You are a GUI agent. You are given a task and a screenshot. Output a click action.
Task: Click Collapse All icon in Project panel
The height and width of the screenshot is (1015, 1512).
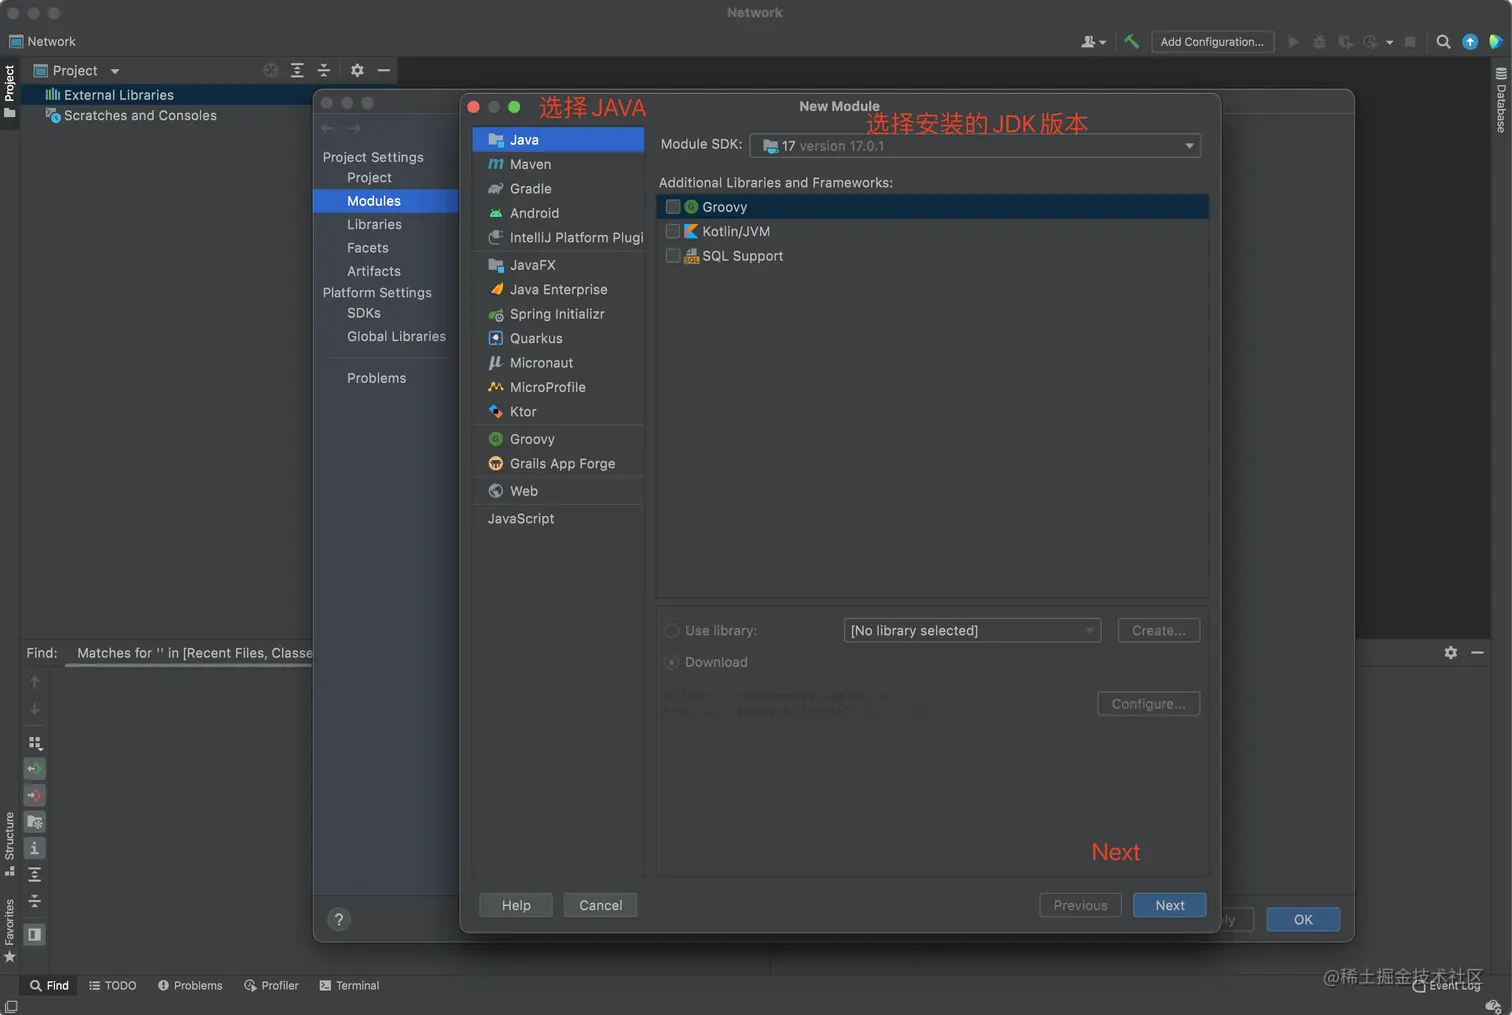(x=323, y=70)
